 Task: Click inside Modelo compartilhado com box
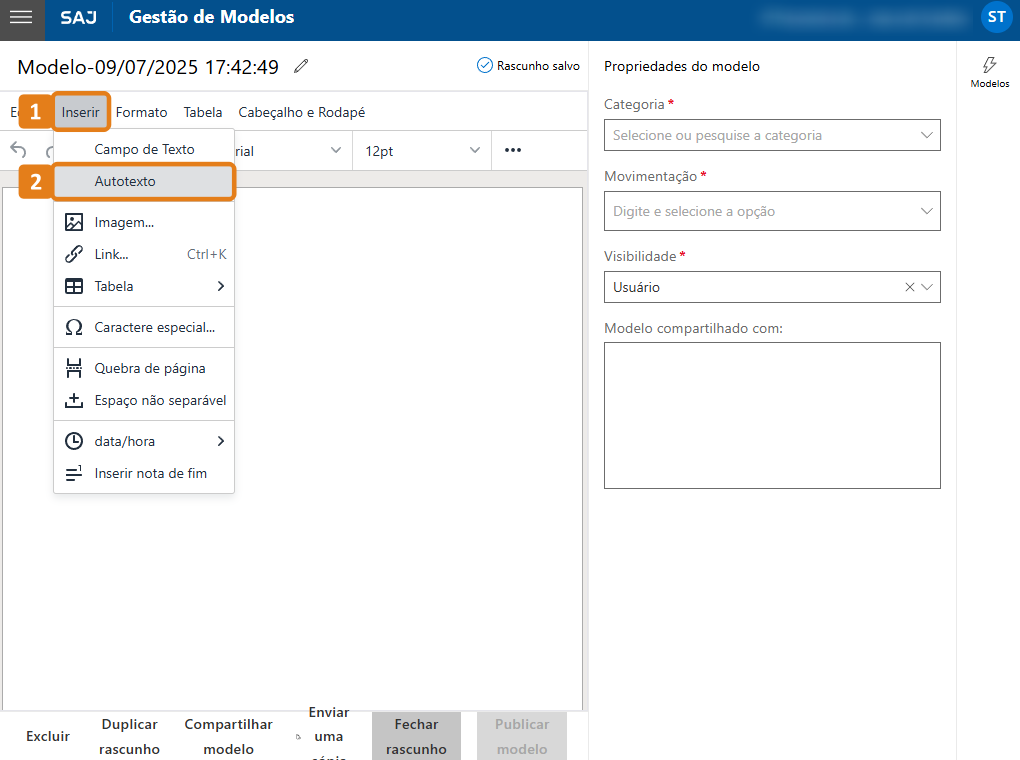[x=771, y=415]
